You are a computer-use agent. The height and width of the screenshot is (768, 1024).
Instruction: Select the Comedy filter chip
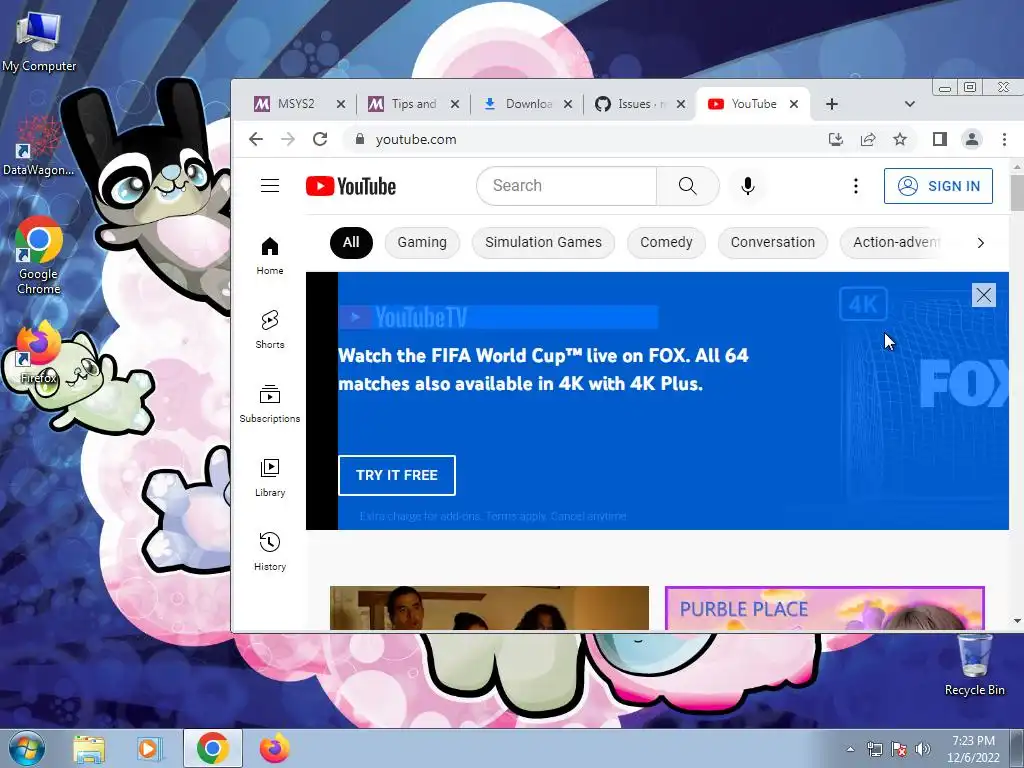tap(666, 242)
